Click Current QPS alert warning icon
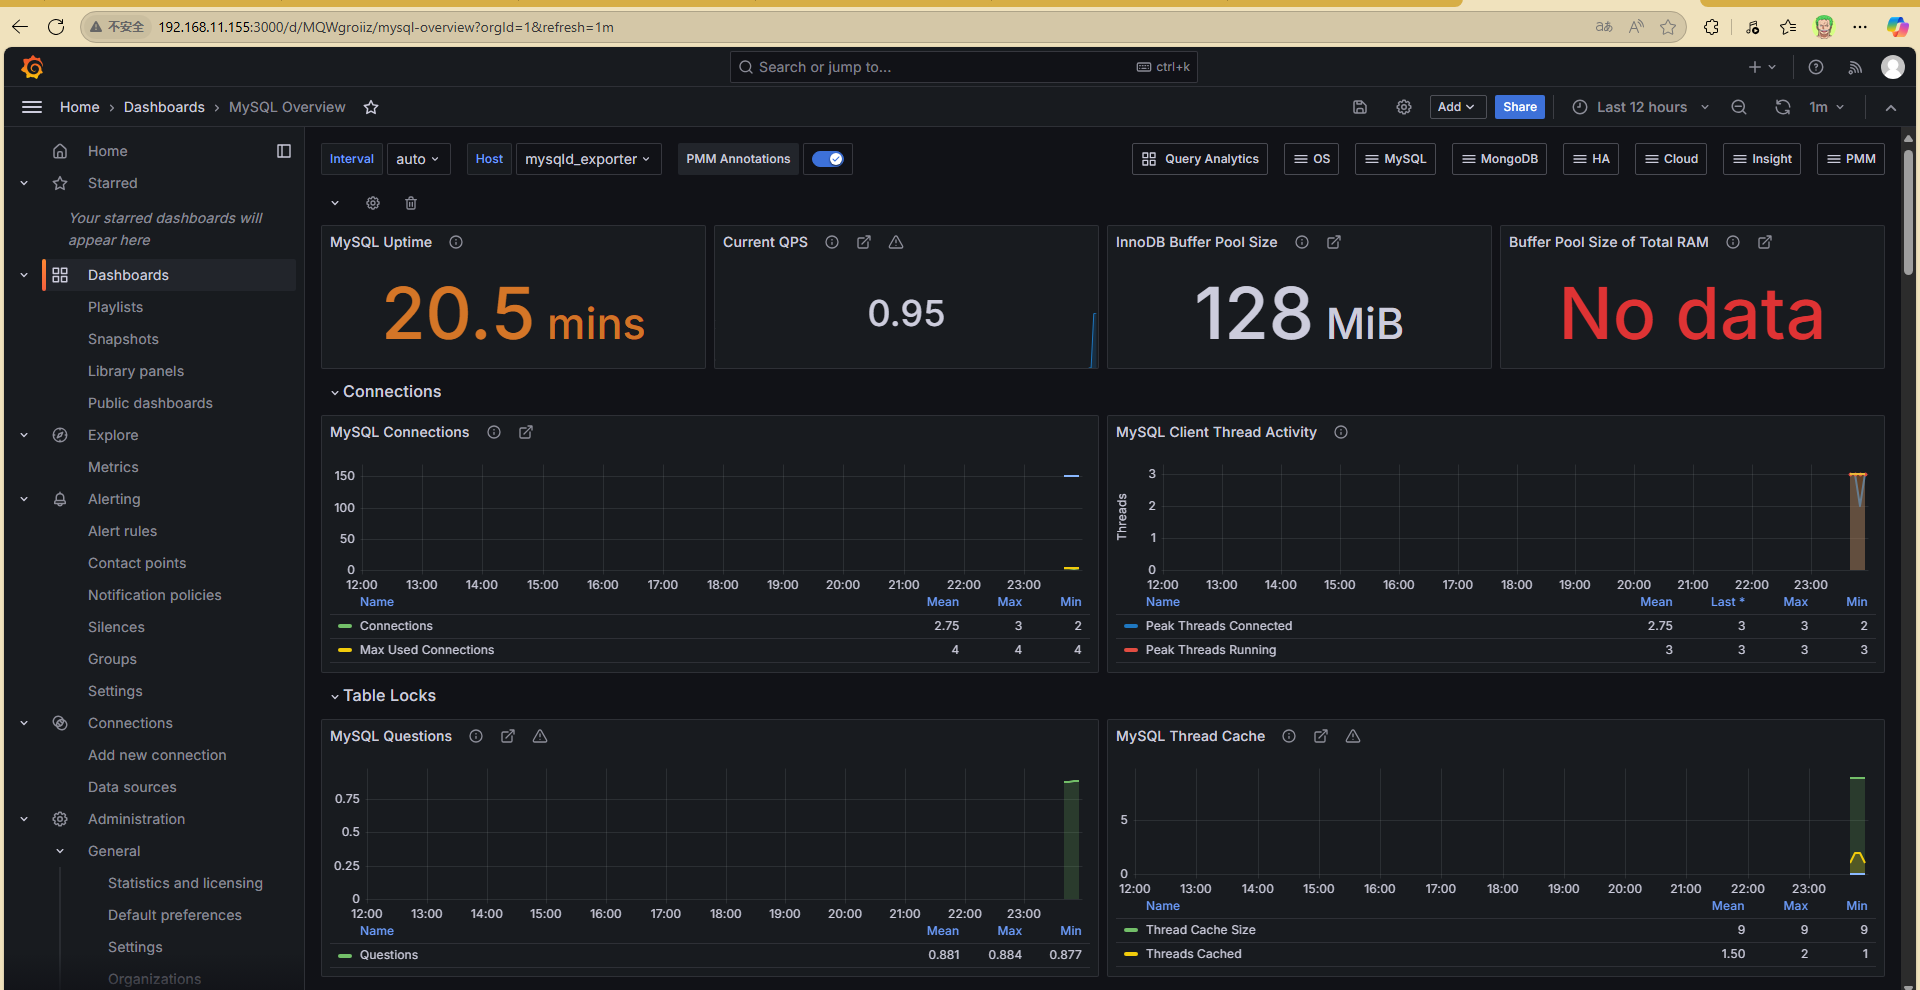Image resolution: width=1920 pixels, height=990 pixels. coord(896,242)
